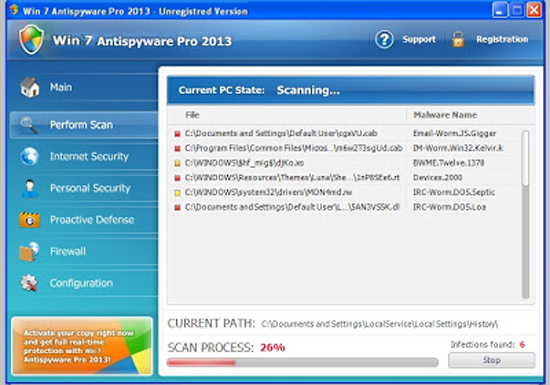This screenshot has width=550, height=385.
Task: Select the BWME.Twelve.1378 entry
Action: [x=448, y=163]
